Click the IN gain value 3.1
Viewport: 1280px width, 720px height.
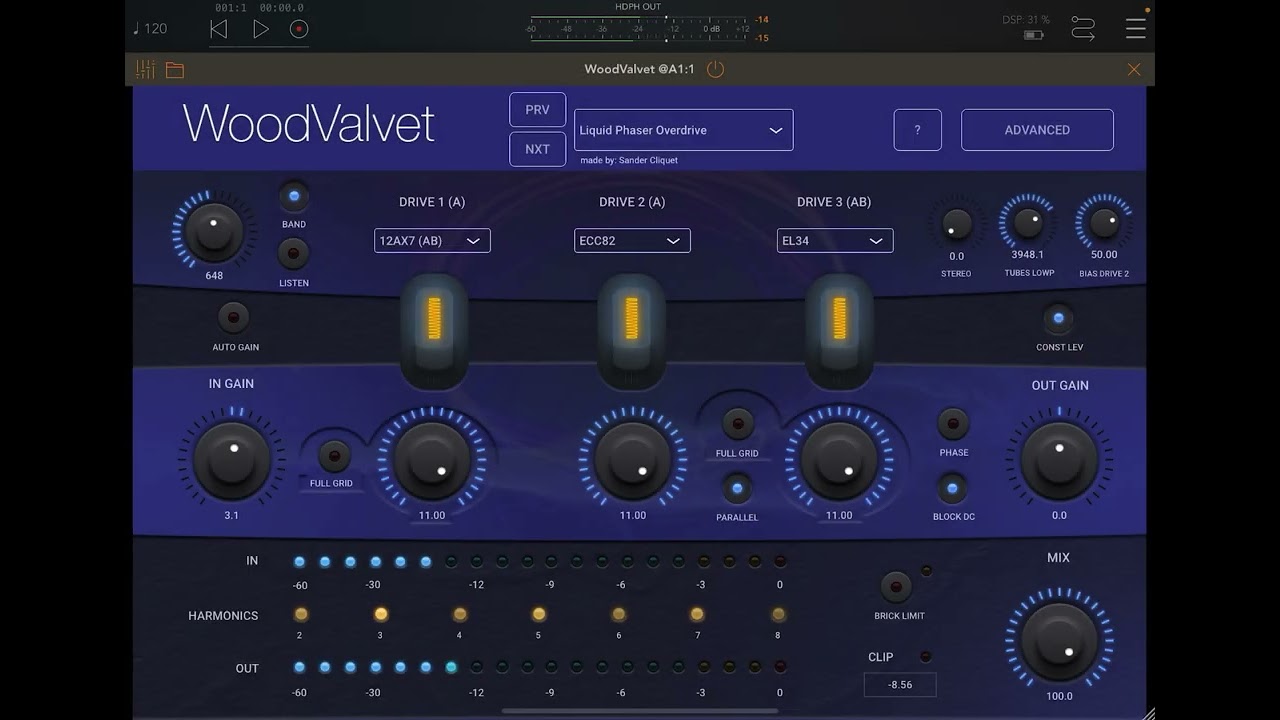(x=231, y=515)
